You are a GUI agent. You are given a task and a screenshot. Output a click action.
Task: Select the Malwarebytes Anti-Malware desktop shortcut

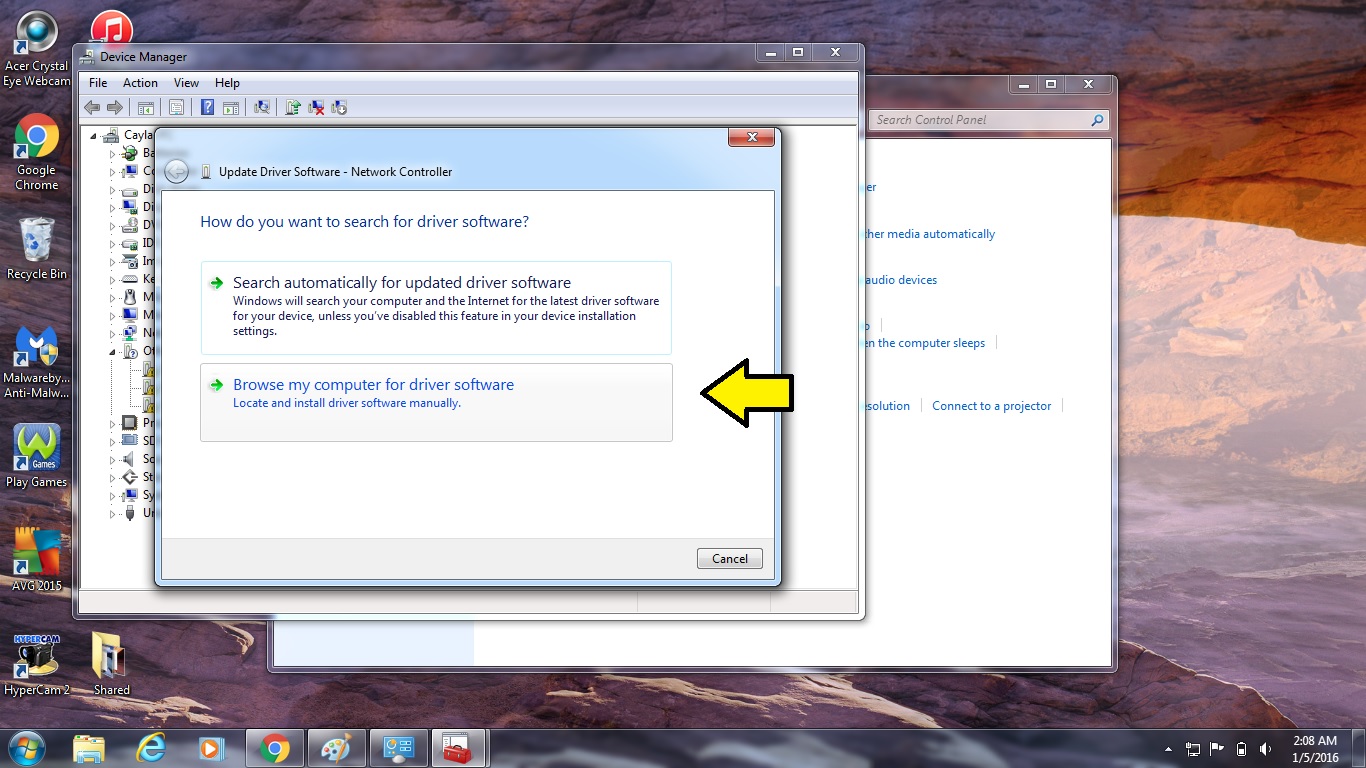(x=37, y=362)
